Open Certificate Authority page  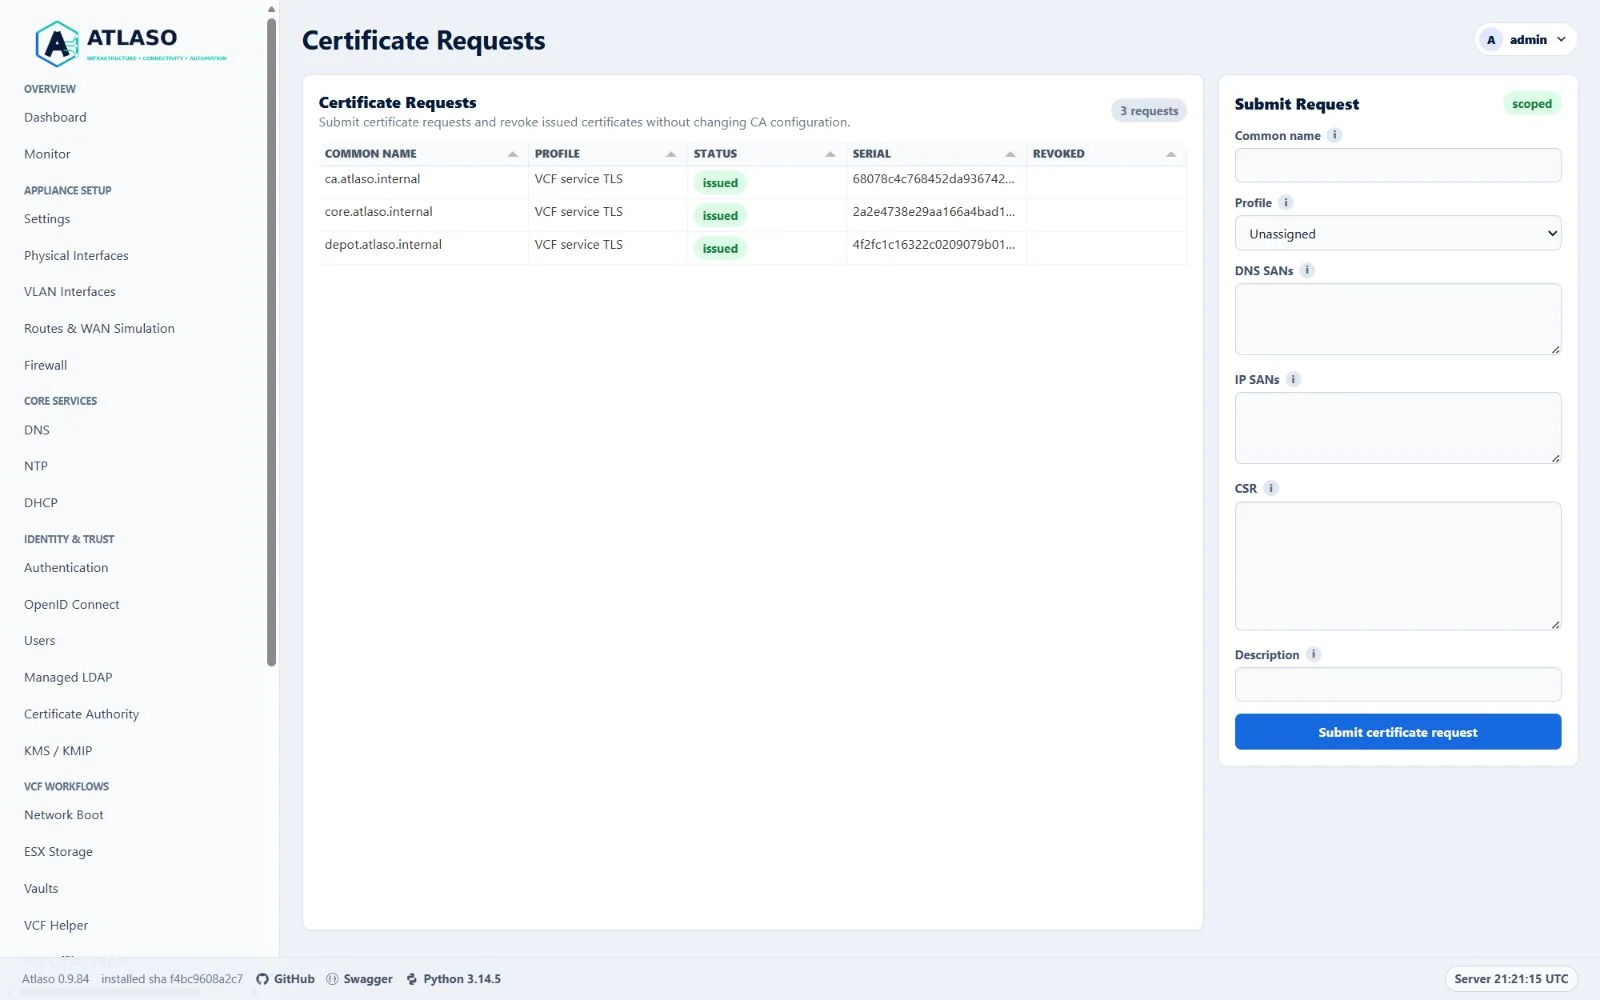point(82,714)
